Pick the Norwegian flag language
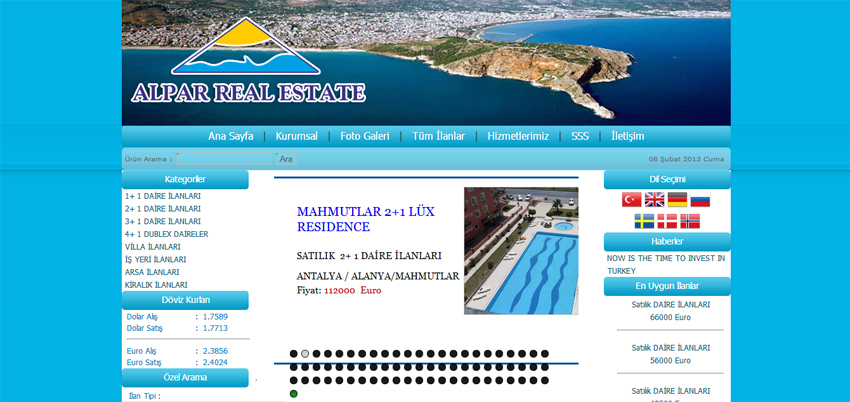 [x=690, y=221]
